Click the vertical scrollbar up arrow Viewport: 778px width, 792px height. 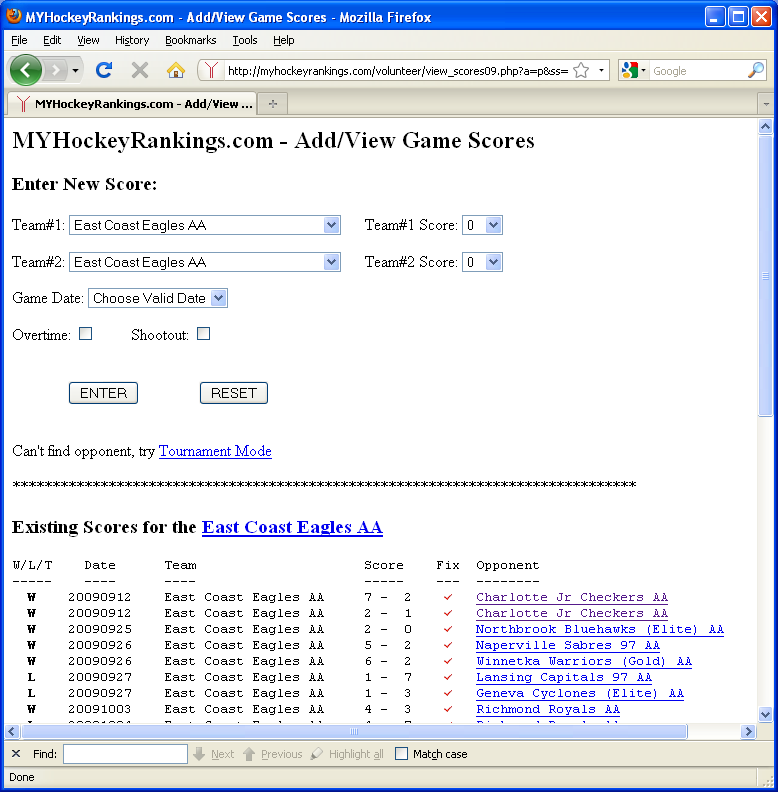pyautogui.click(x=765, y=126)
